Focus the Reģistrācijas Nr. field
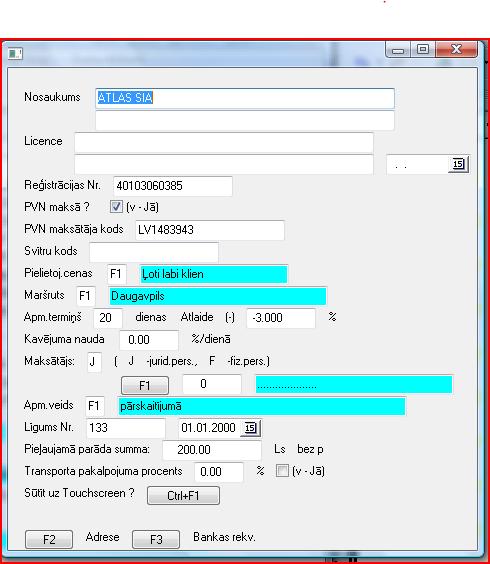The image size is (490, 564). pyautogui.click(x=173, y=186)
